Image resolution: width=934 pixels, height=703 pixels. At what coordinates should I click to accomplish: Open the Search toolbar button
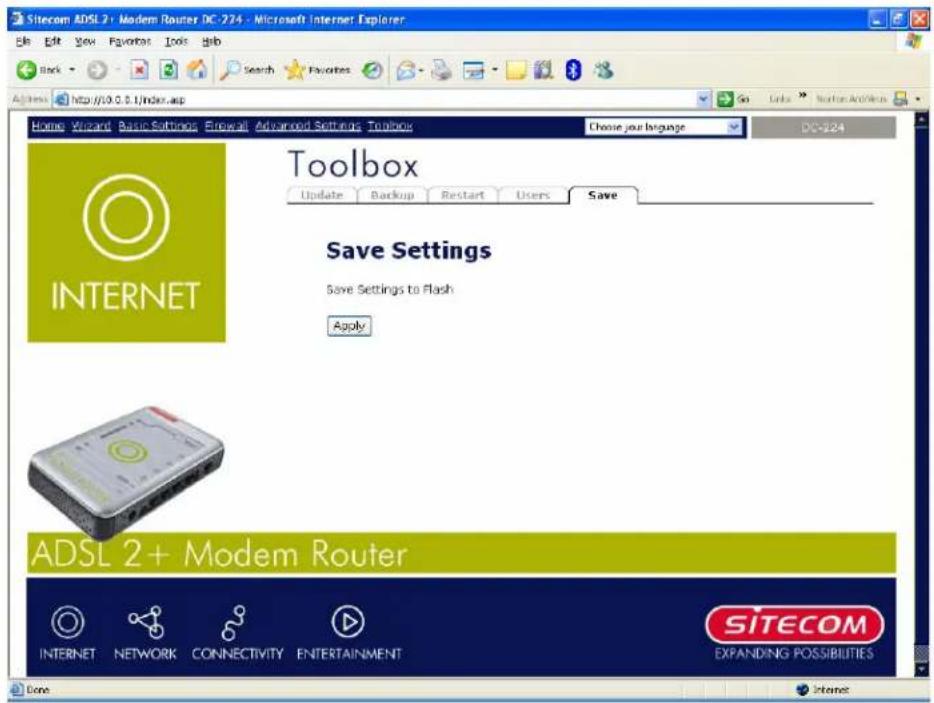click(247, 70)
